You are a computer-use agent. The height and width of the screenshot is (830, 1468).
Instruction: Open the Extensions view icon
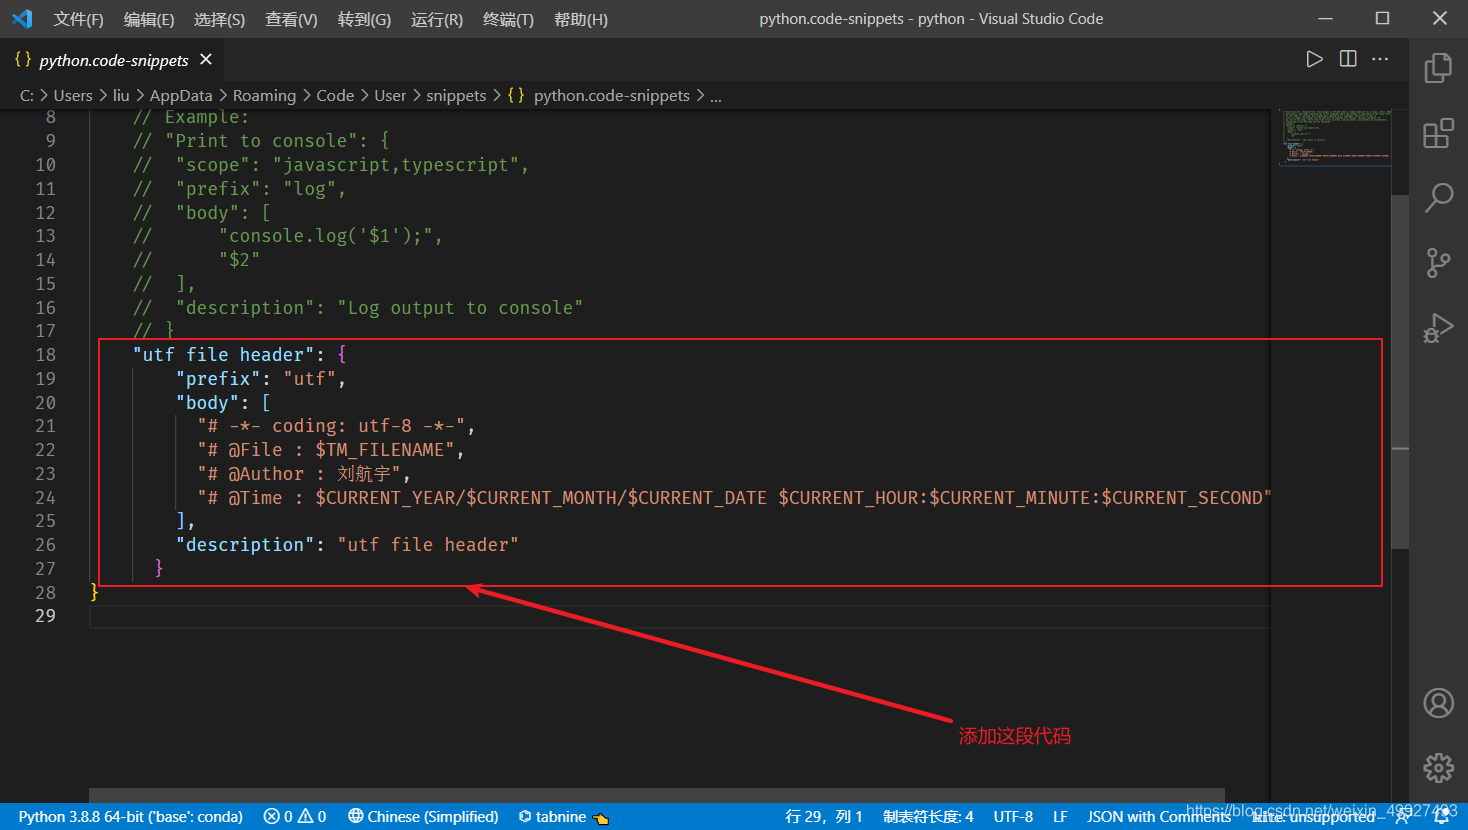1438,133
